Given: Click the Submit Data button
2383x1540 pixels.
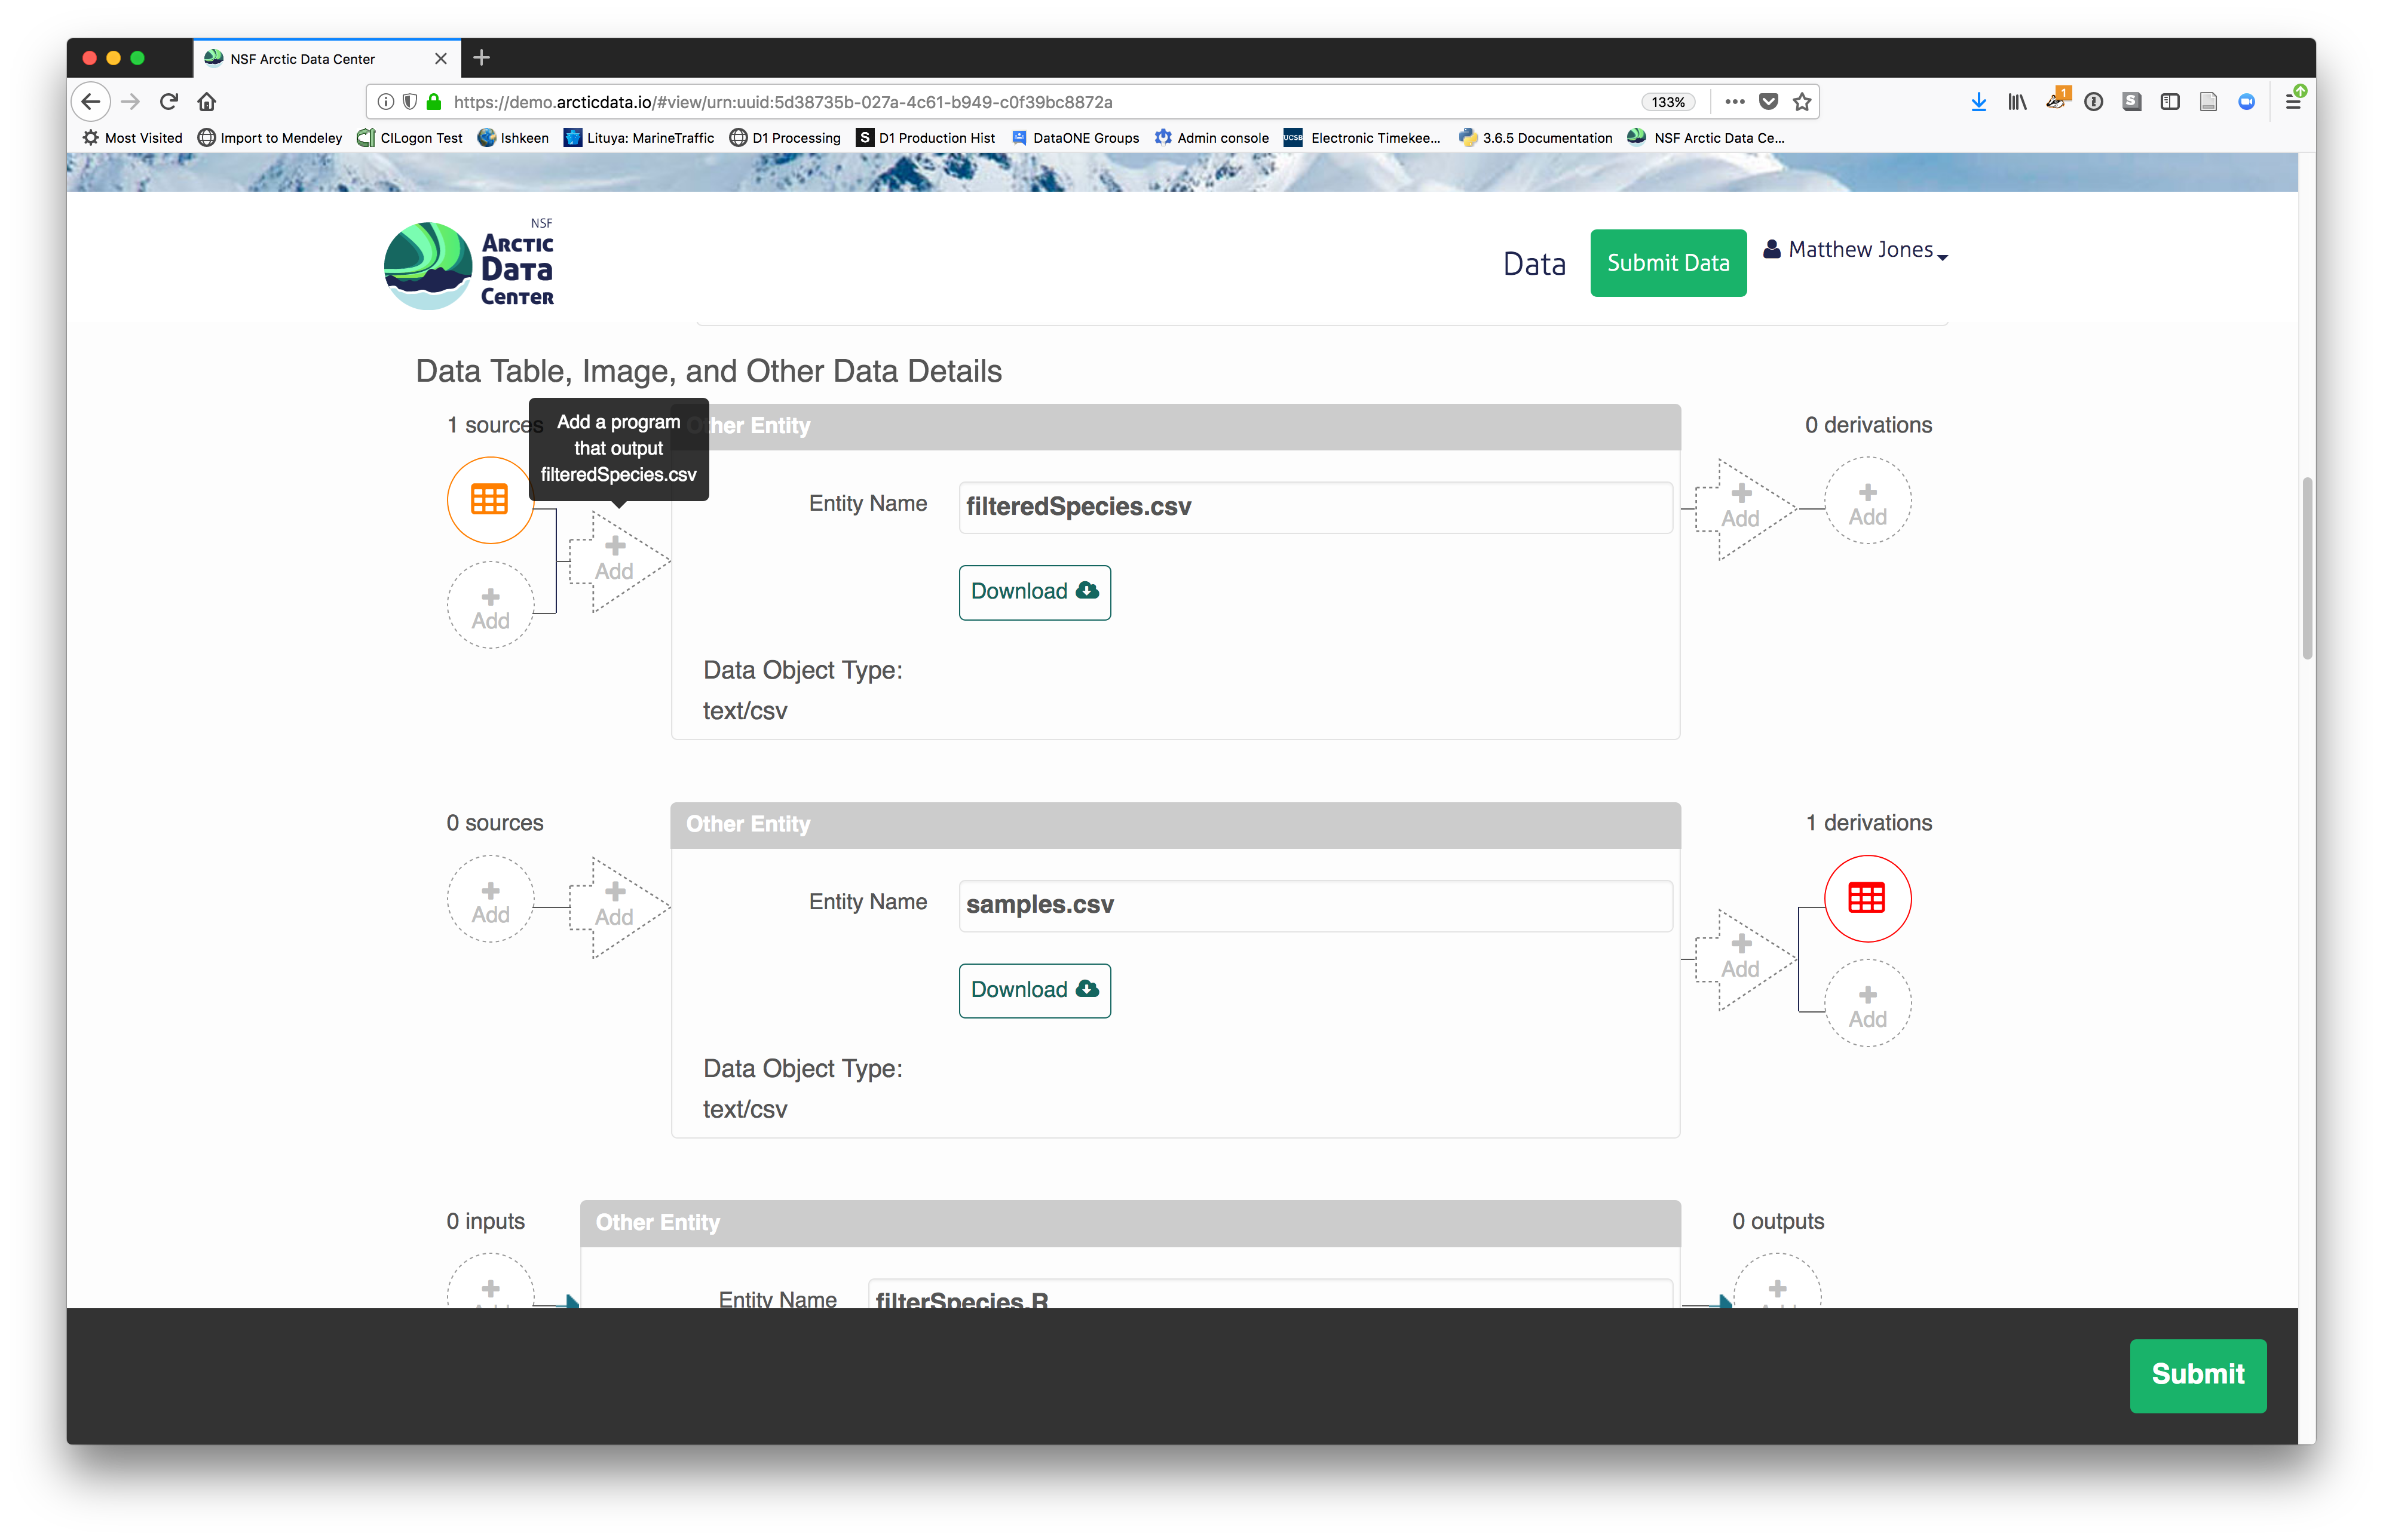Looking at the screenshot, I should coord(1667,263).
